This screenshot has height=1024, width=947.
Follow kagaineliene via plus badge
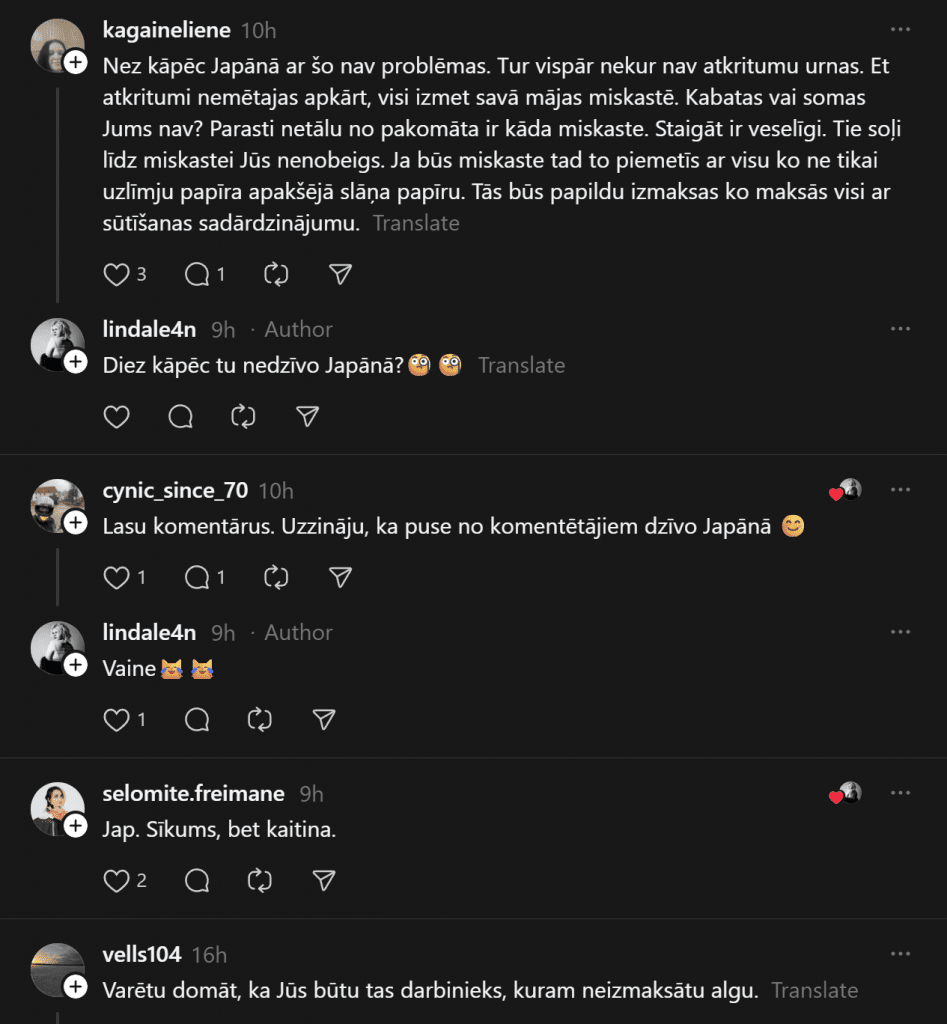76,63
